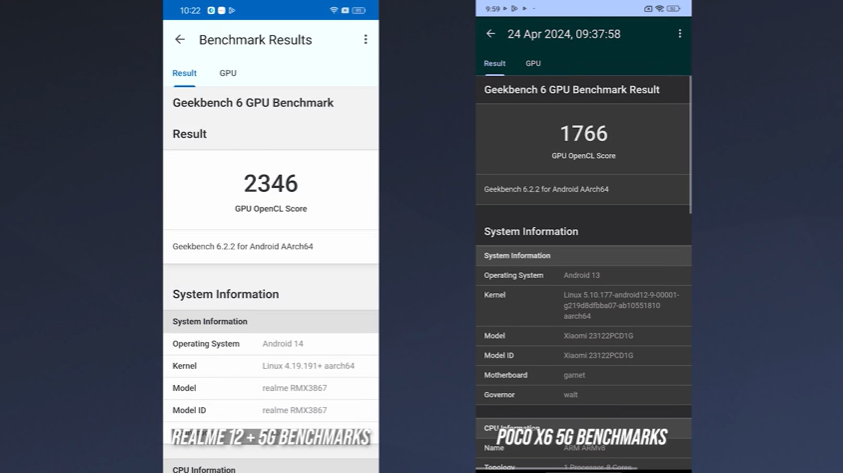Select Result tab on dark phone
The height and width of the screenshot is (473, 843).
click(495, 63)
